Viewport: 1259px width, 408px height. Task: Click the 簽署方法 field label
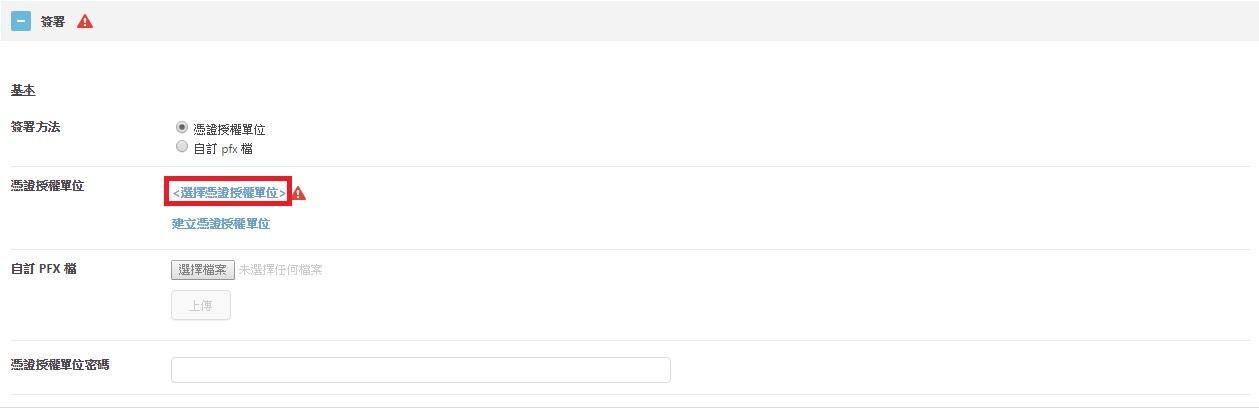(x=35, y=127)
